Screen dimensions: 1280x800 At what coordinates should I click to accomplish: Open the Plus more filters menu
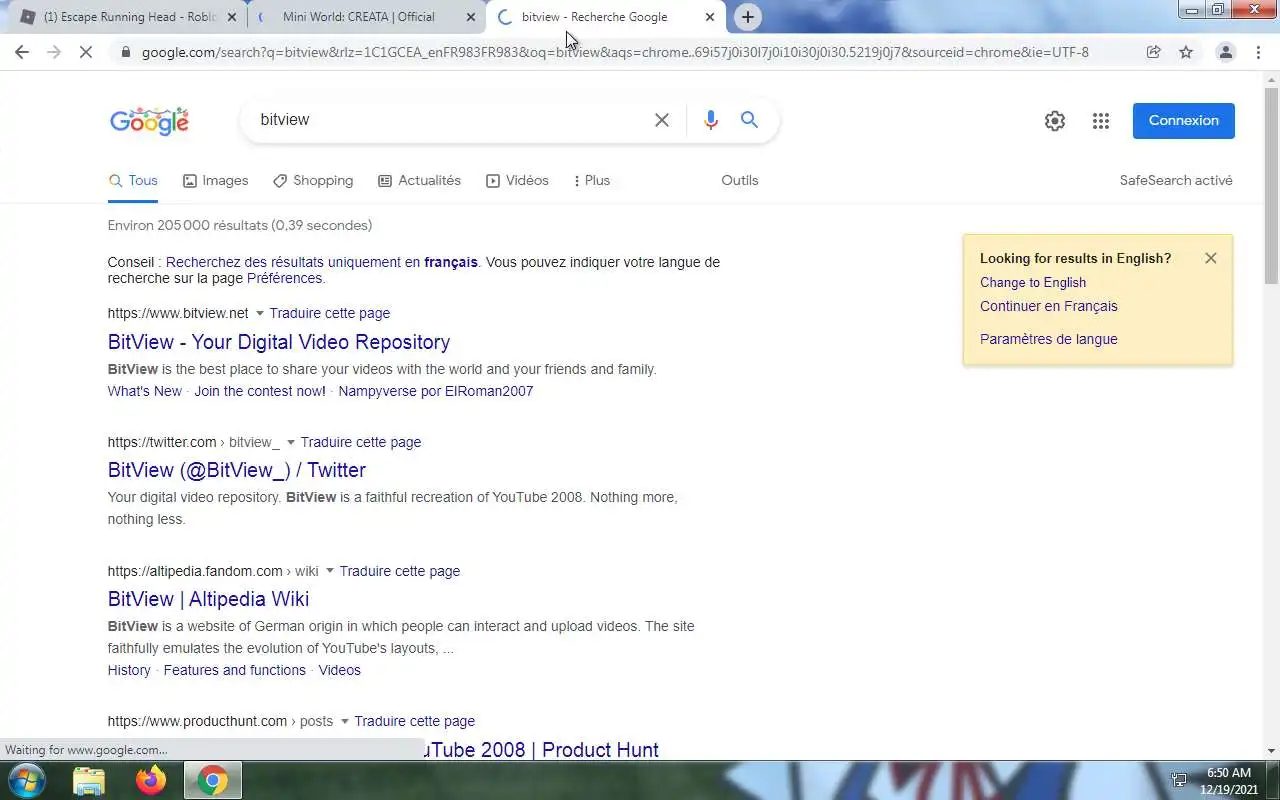591,180
